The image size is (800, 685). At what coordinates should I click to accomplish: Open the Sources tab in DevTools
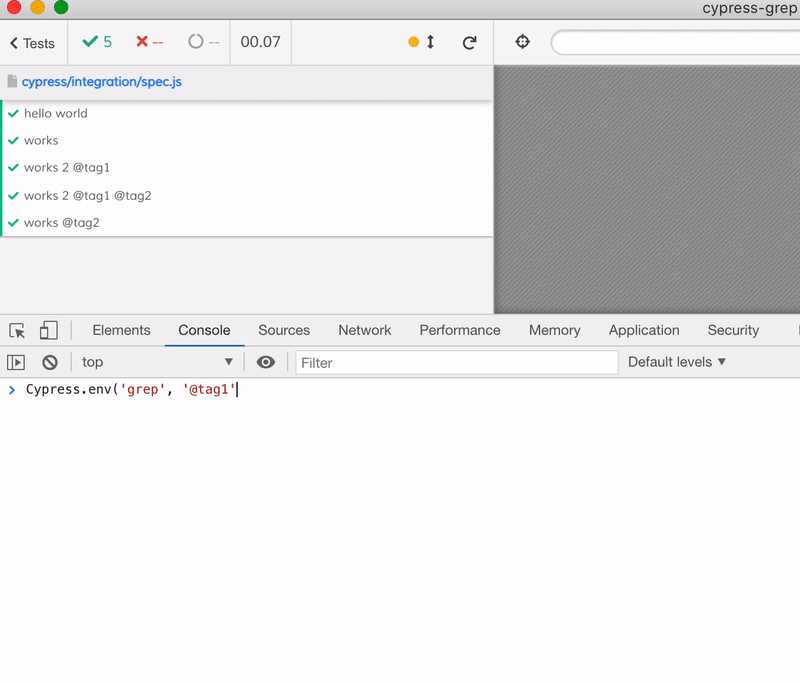coord(284,330)
